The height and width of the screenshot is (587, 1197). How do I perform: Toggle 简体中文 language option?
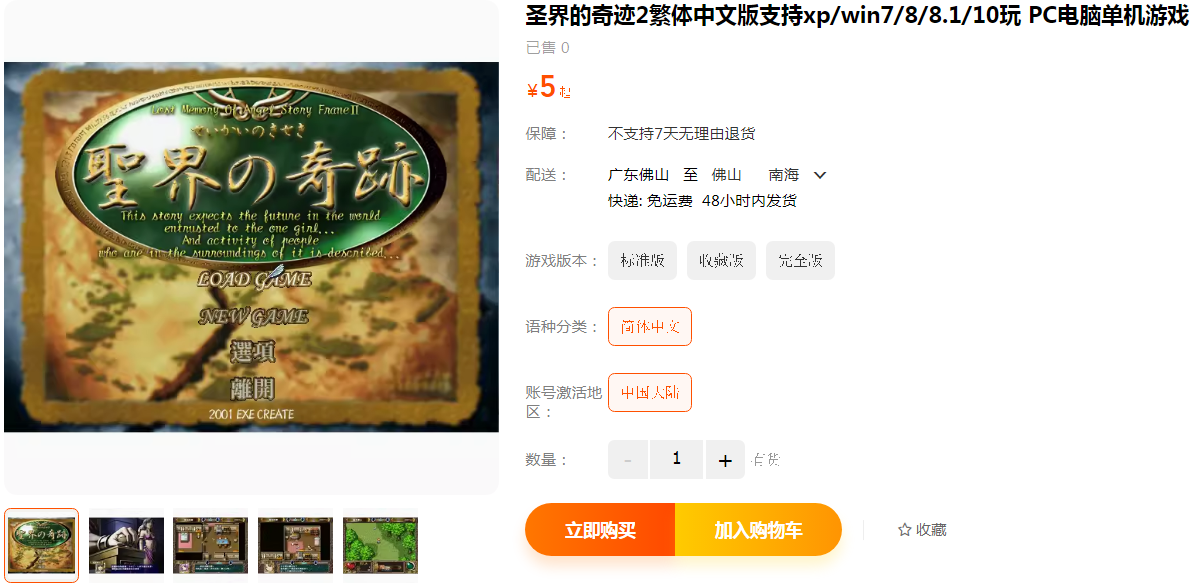[650, 327]
